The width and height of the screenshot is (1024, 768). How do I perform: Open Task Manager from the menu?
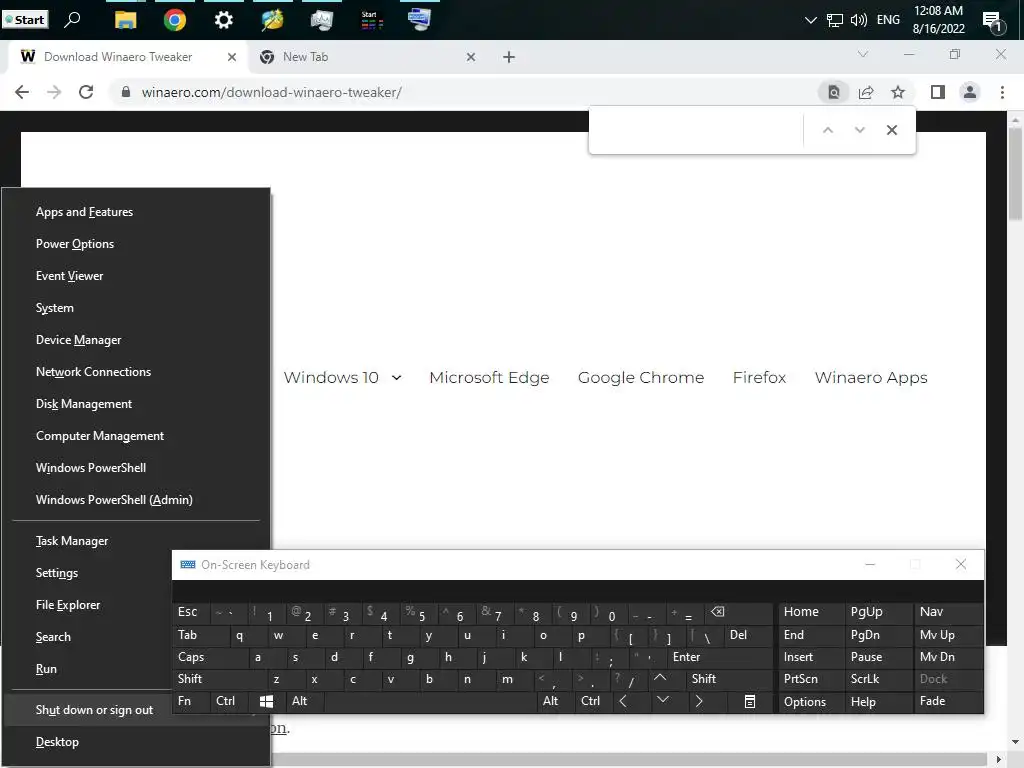click(x=136, y=541)
